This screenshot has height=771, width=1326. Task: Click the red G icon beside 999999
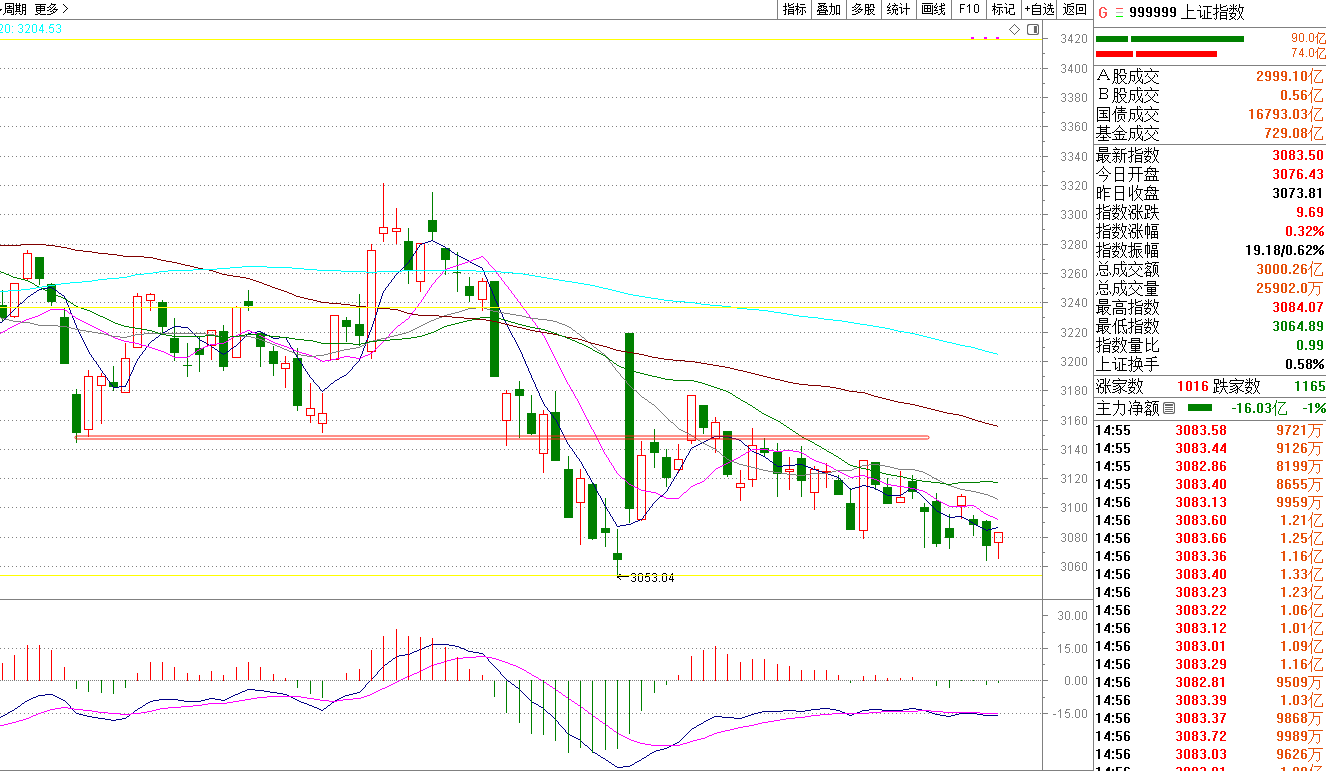[1103, 13]
